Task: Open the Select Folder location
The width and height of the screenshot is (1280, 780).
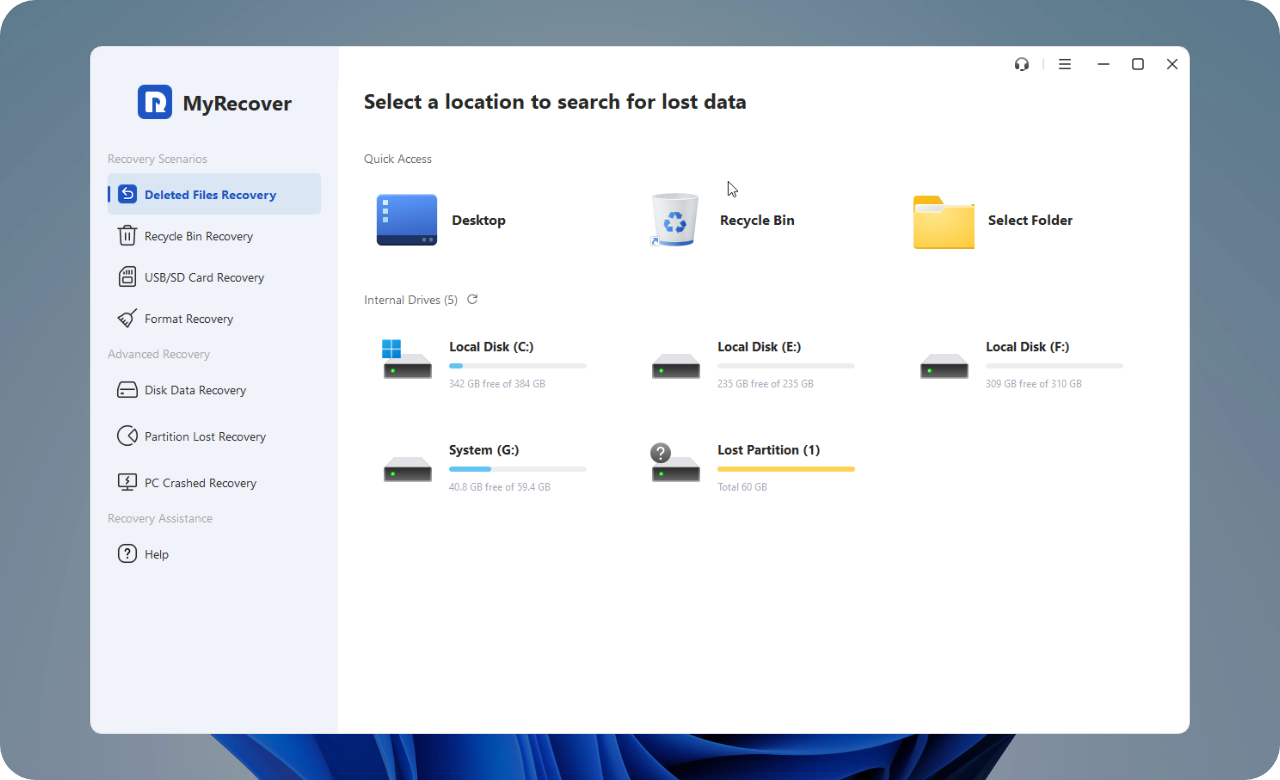Action: tap(943, 221)
